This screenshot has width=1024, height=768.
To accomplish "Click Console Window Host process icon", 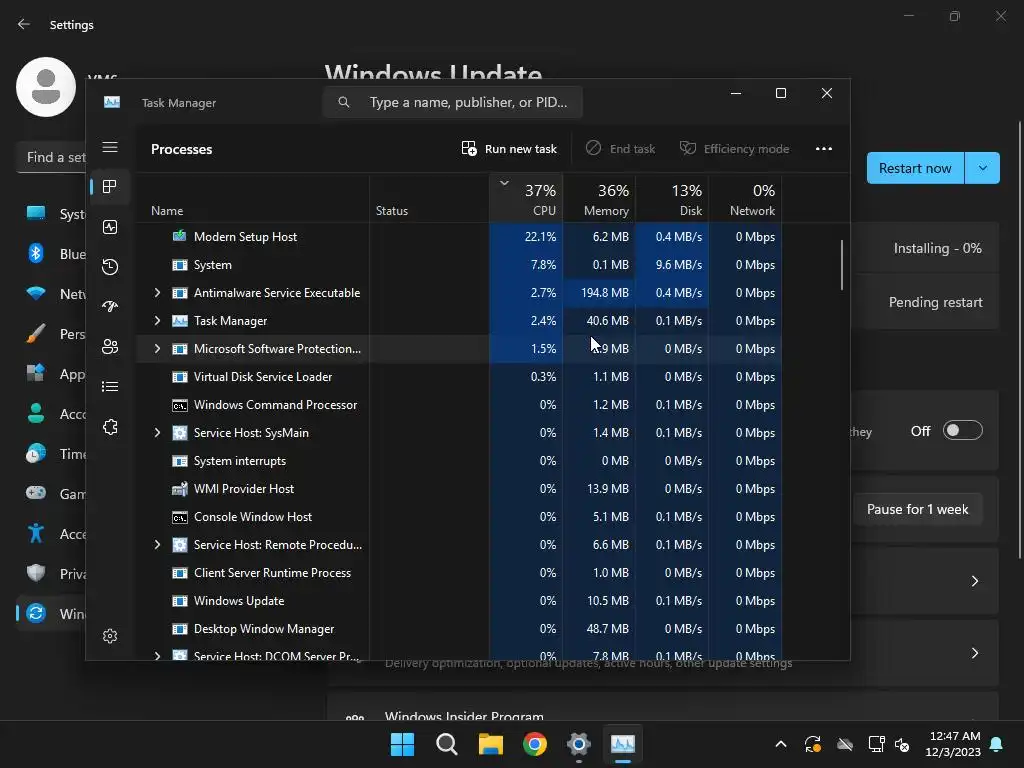I will point(180,517).
